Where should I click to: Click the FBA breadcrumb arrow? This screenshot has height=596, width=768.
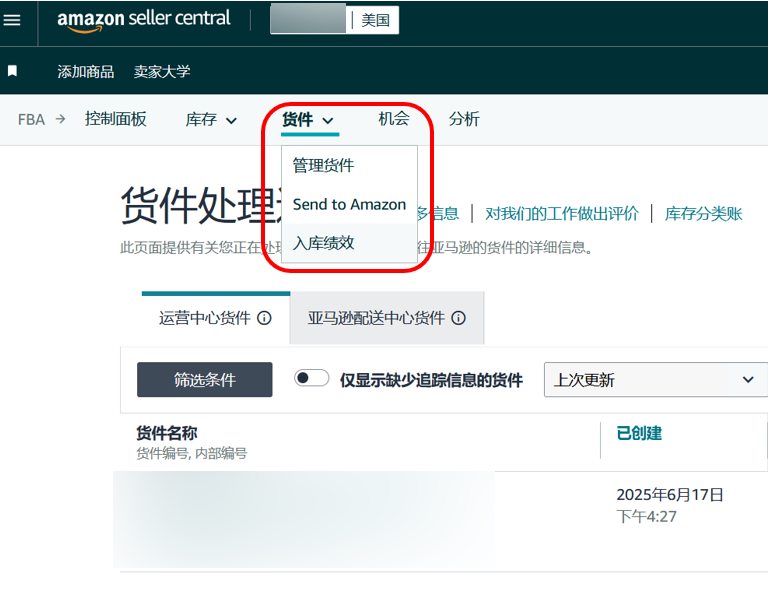60,119
